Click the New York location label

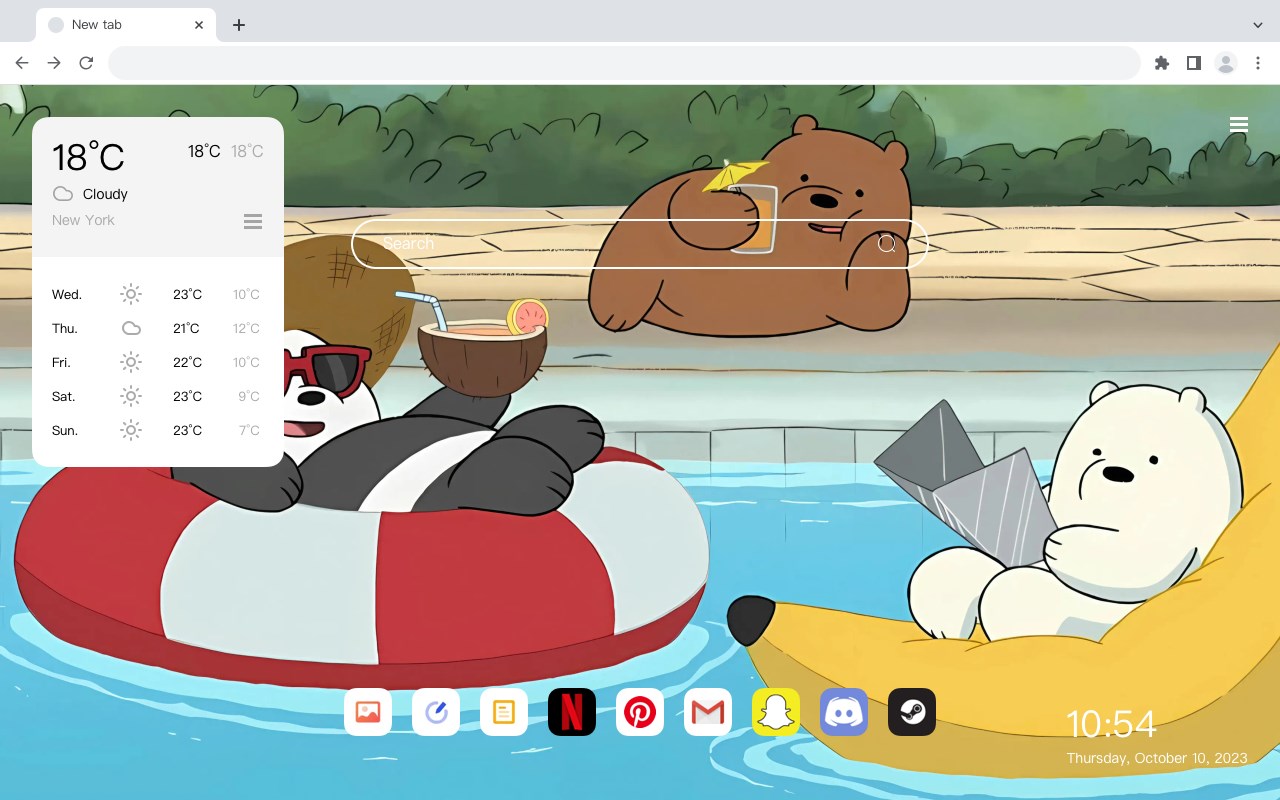pos(83,220)
